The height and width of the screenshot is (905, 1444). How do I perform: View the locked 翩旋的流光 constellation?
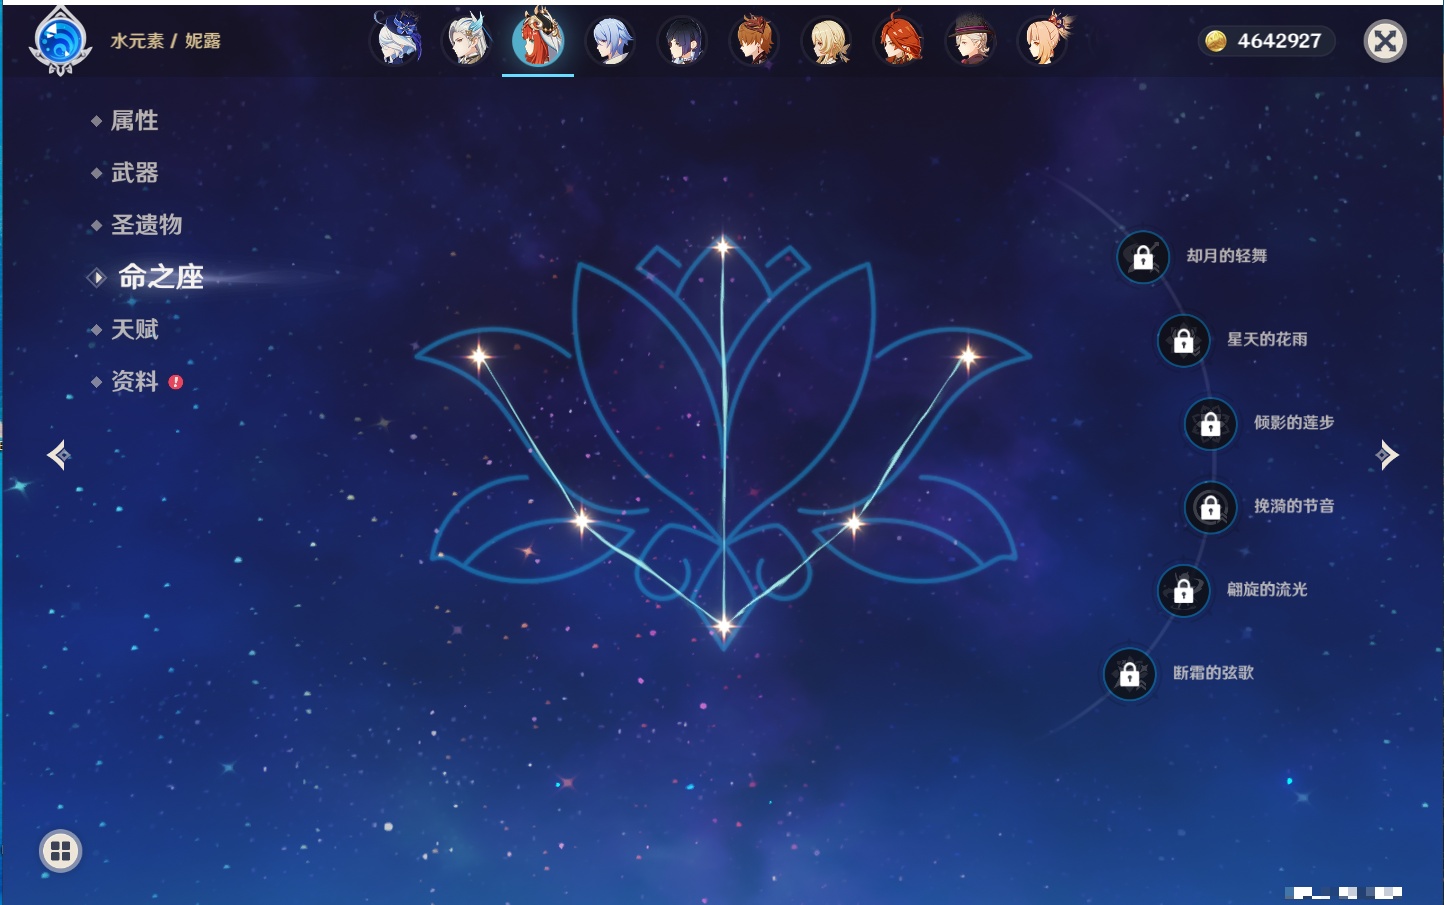pos(1184,590)
